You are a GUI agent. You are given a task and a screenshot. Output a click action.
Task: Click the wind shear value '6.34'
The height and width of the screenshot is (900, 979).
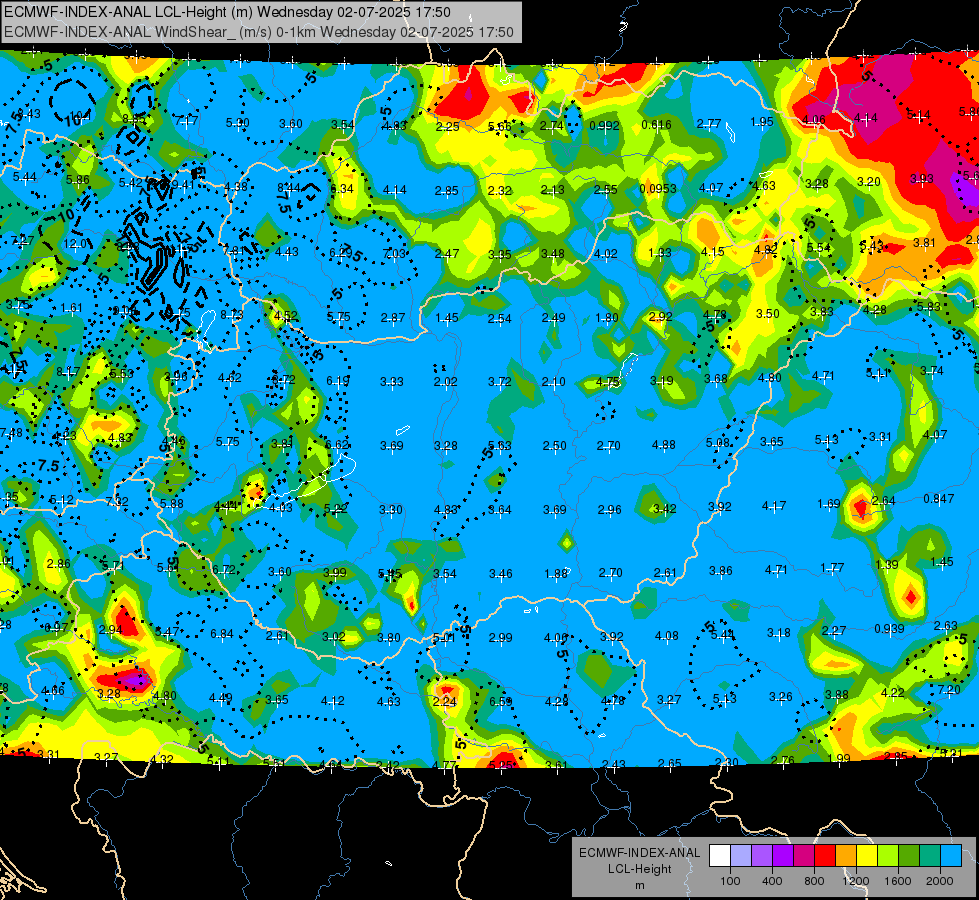coord(342,189)
